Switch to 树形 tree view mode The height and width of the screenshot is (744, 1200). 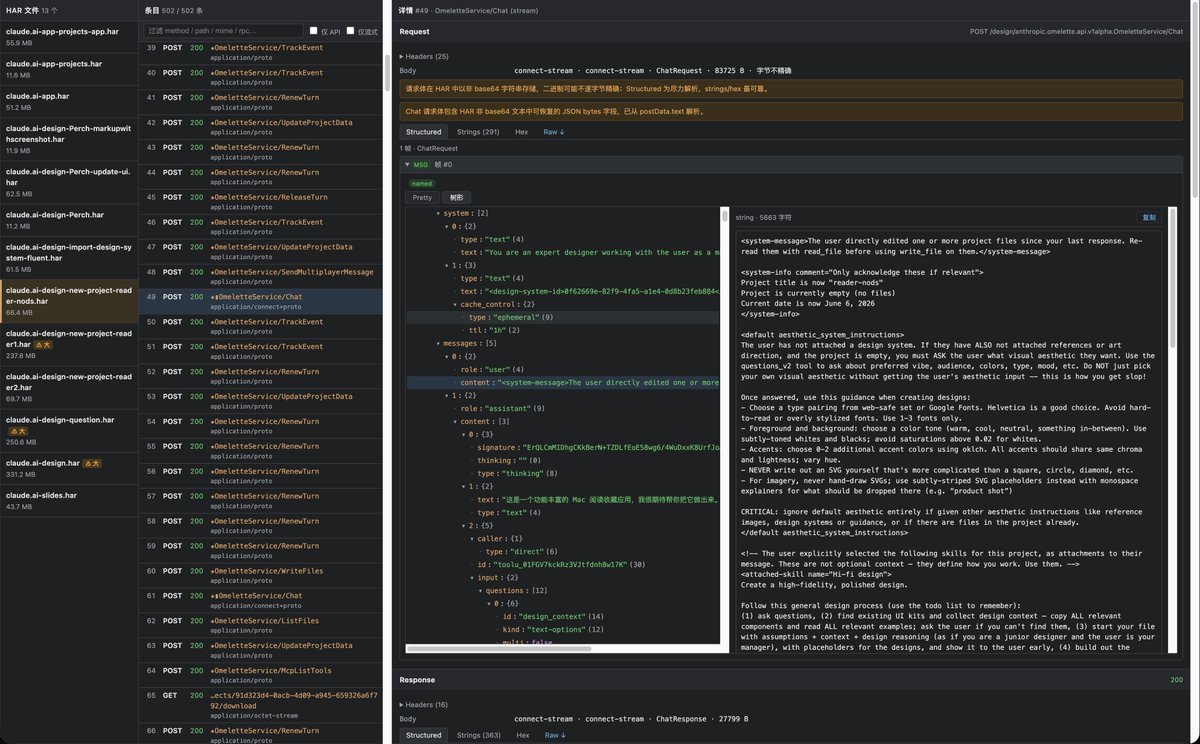tap(456, 198)
